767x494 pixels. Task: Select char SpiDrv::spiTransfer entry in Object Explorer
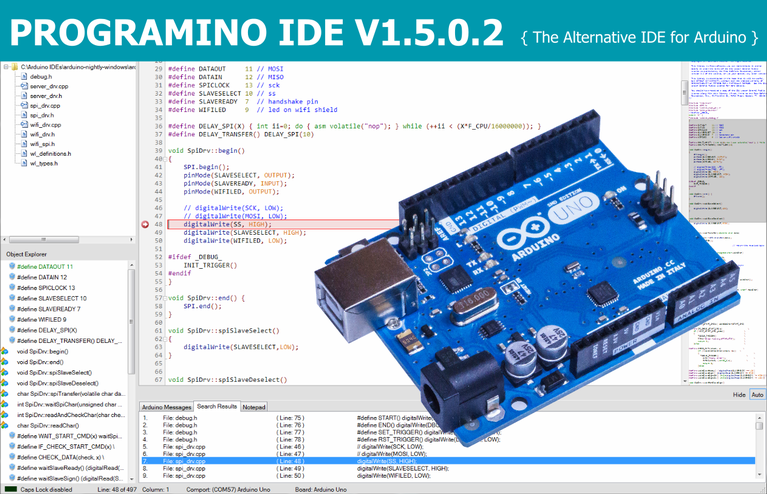point(71,394)
